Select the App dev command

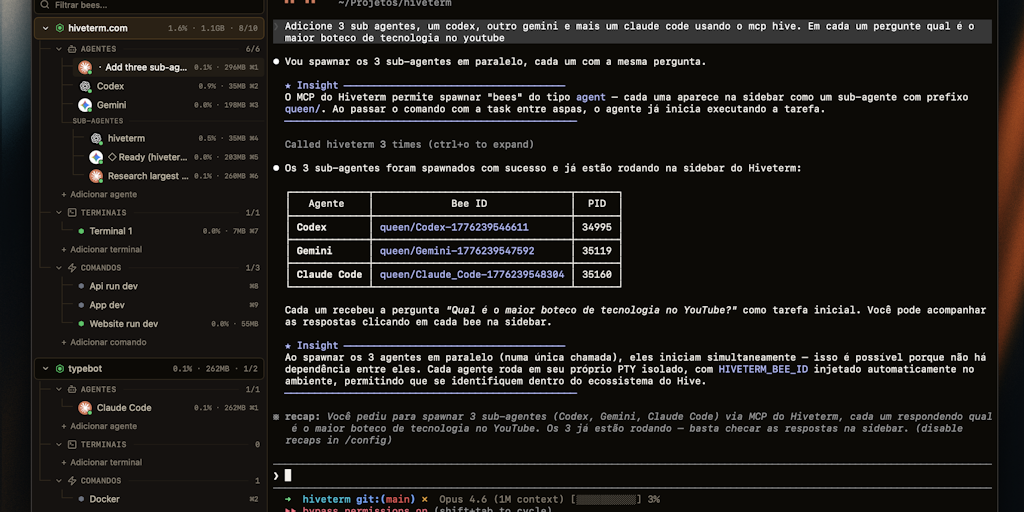pos(168,305)
